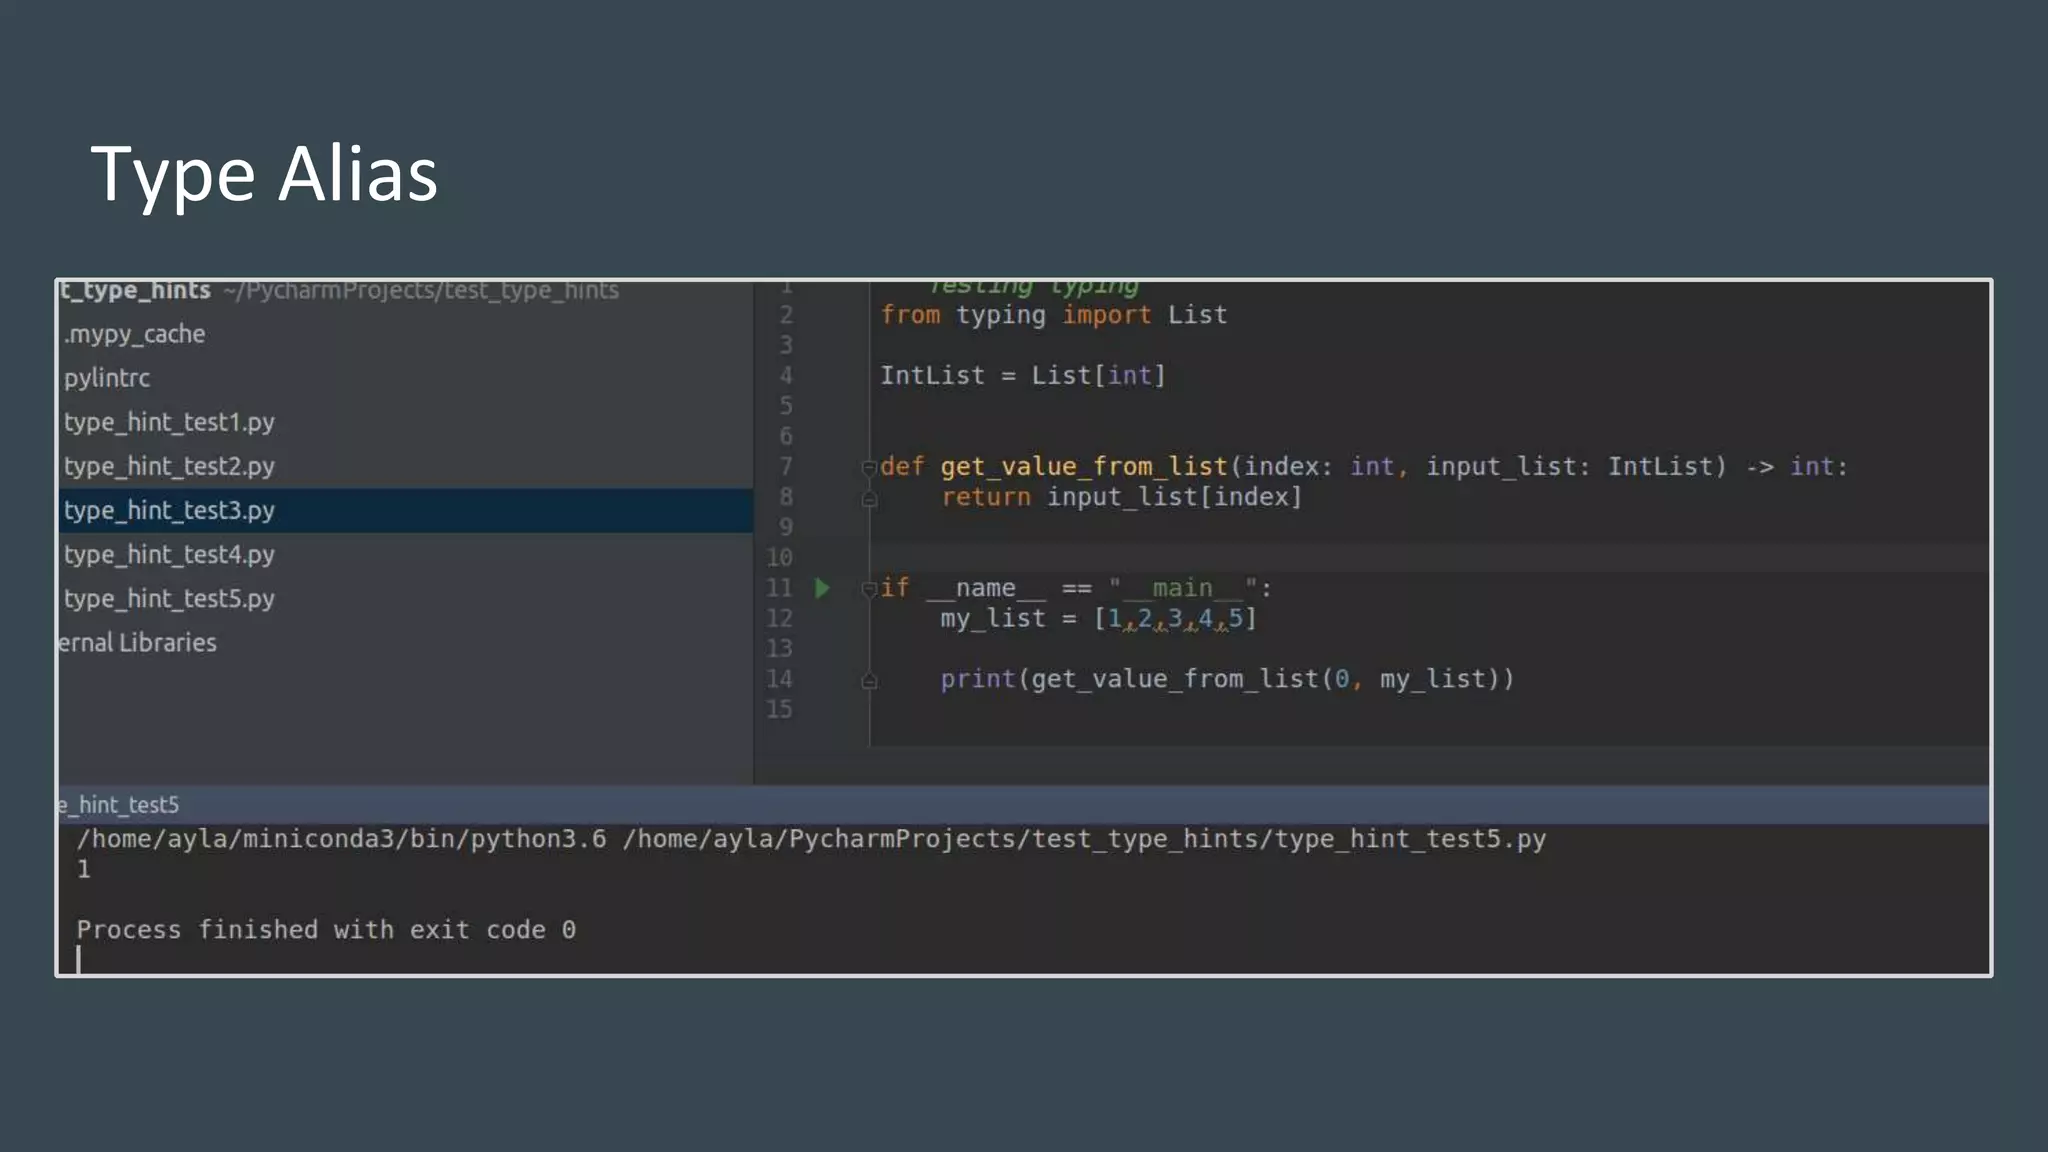Open the pylintrc file
Image resolution: width=2048 pixels, height=1152 pixels.
click(x=107, y=378)
